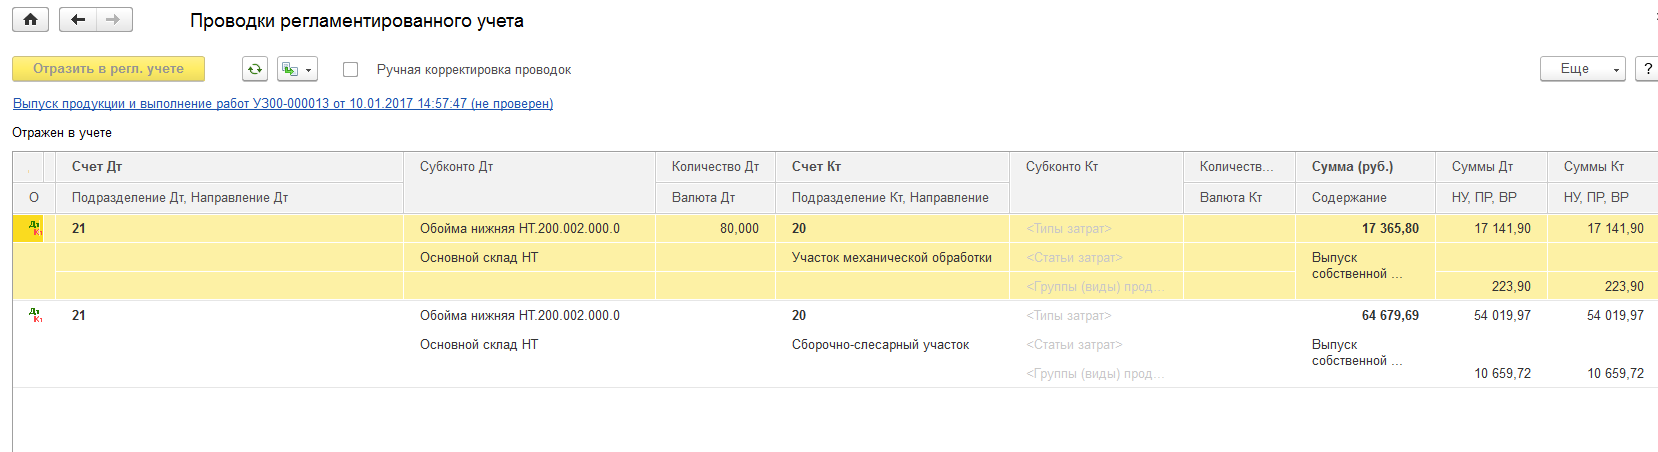Screen dimensions: 1658x452
Task: Click the Участок механической обработки cell
Action: tap(891, 258)
